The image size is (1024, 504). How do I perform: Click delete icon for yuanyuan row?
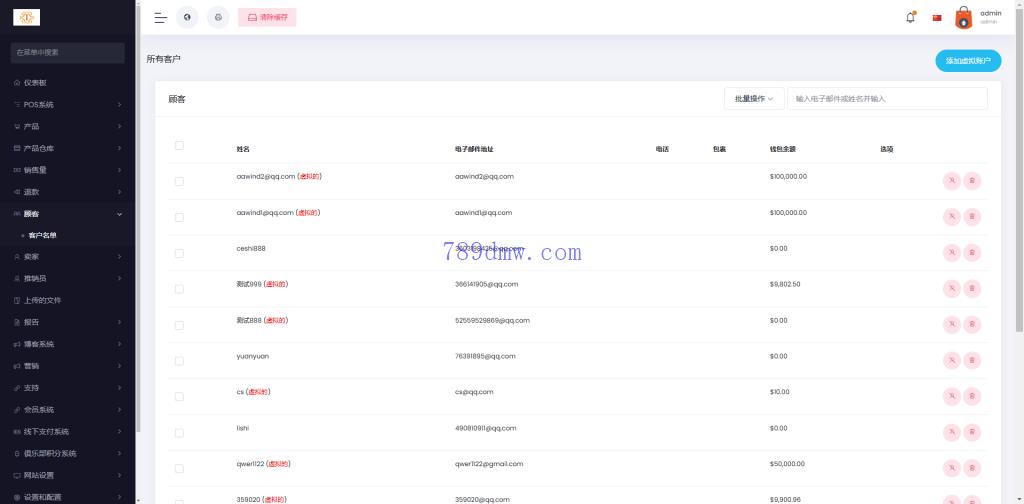[972, 361]
